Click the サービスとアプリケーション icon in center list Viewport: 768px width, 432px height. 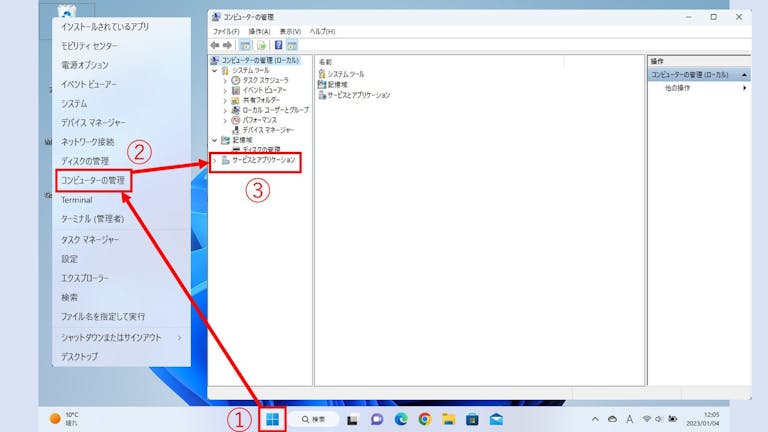[x=322, y=95]
